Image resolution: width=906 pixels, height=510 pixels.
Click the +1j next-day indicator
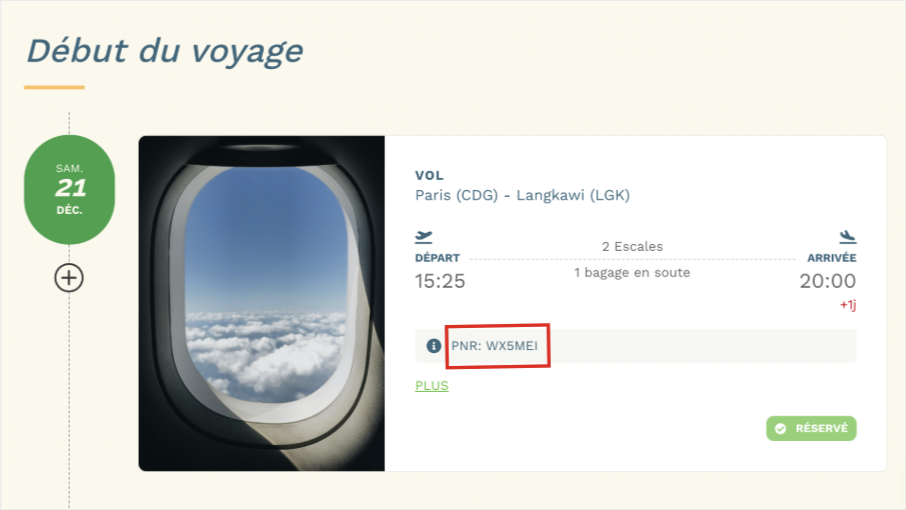(x=848, y=304)
